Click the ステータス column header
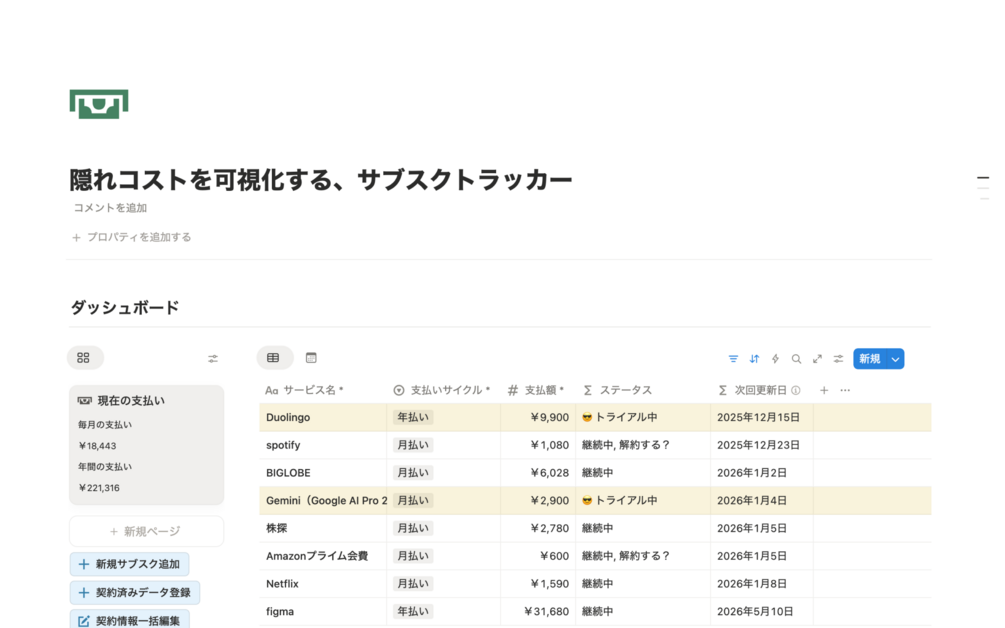 [643, 390]
